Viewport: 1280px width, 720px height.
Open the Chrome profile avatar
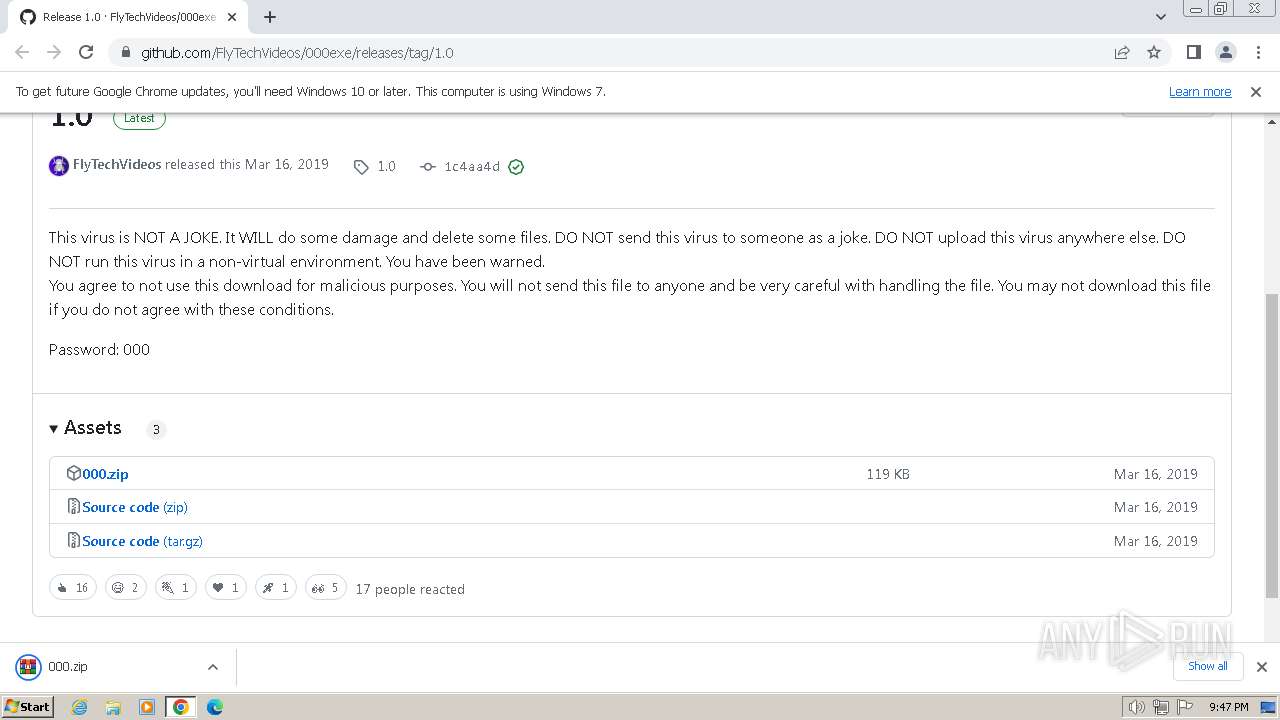pyautogui.click(x=1225, y=52)
